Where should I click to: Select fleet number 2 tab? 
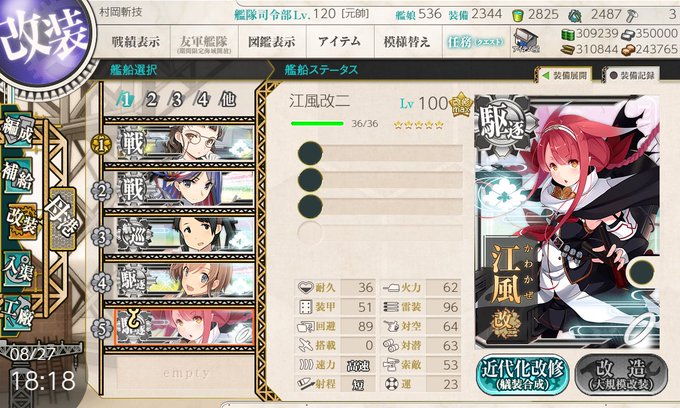(x=151, y=100)
